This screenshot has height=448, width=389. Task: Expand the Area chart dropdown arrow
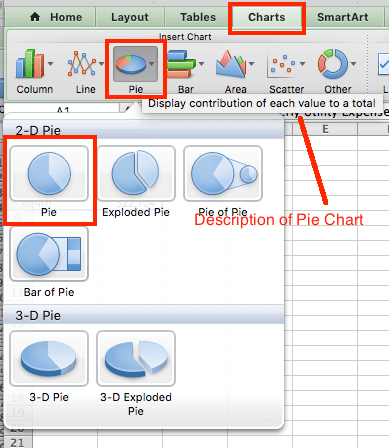(x=252, y=63)
